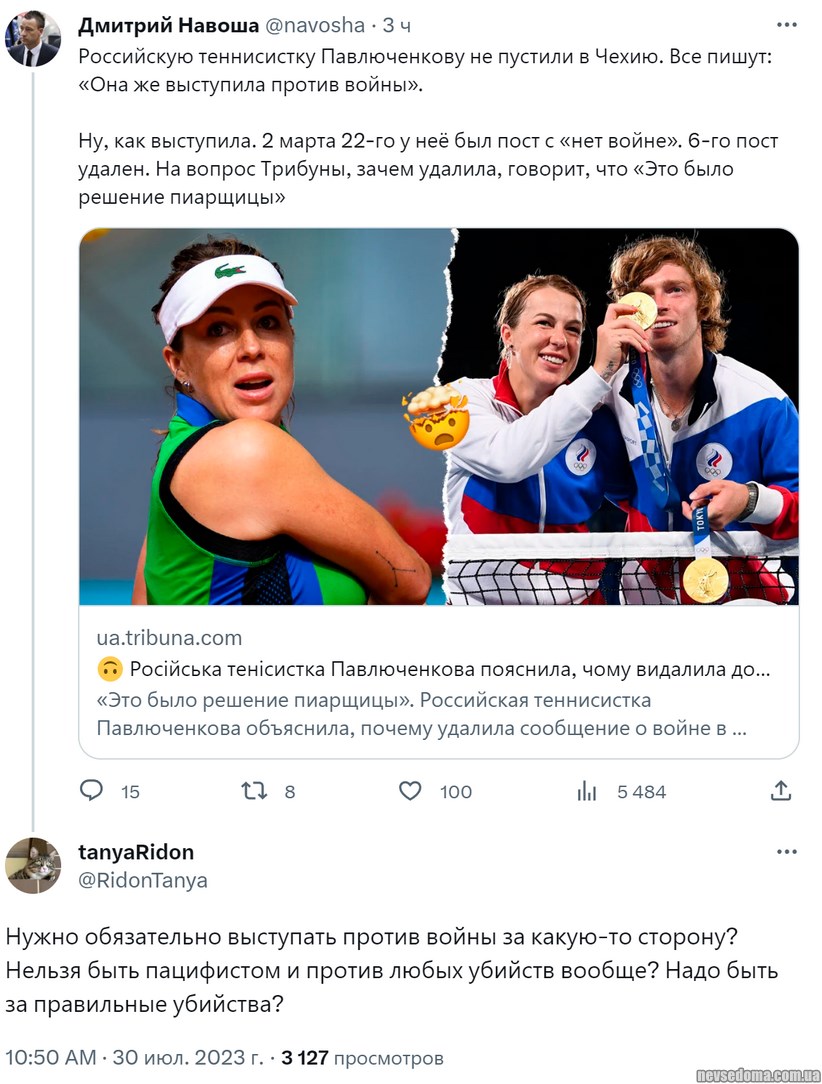Image resolution: width=822 pixels, height=1084 pixels.
Task: Click the retweet icon under the first tweet
Action: pyautogui.click(x=255, y=791)
